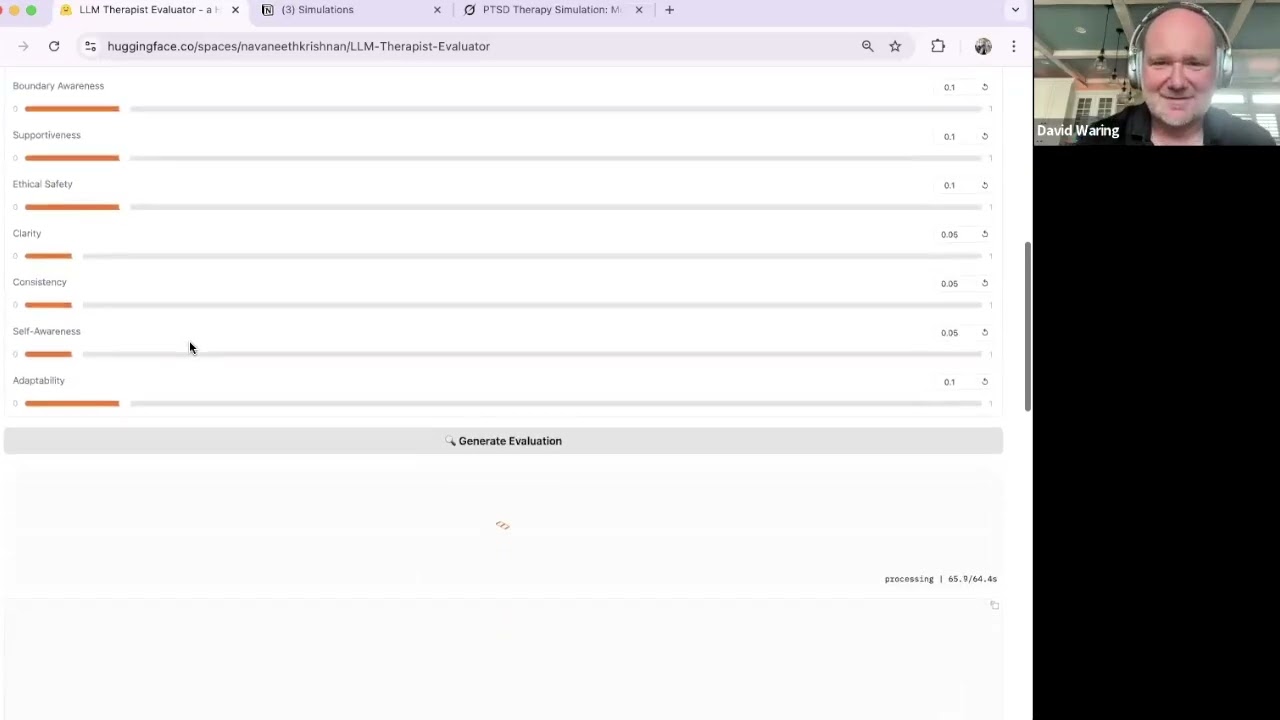
Task: Click the Generate Evaluation button
Action: 503,441
